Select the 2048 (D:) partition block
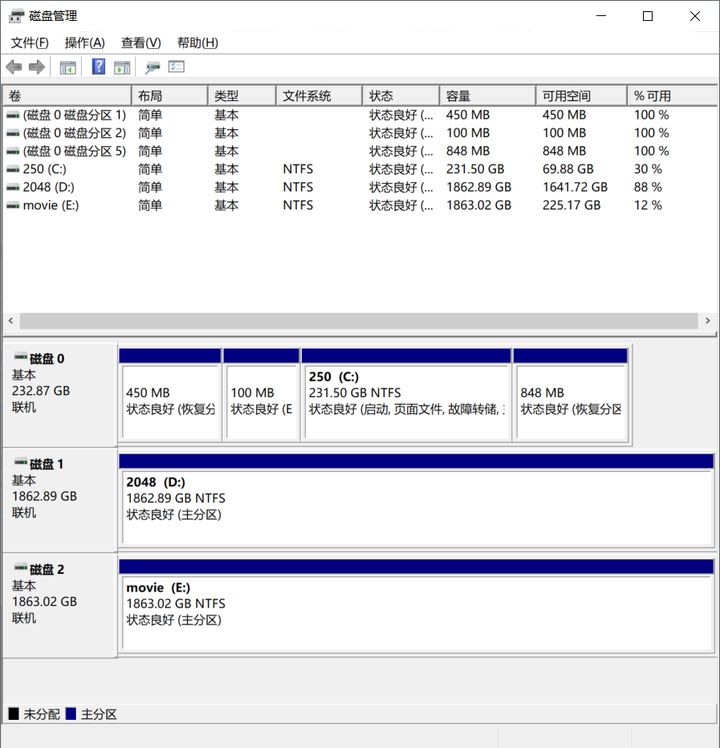This screenshot has height=748, width=720. 416,501
